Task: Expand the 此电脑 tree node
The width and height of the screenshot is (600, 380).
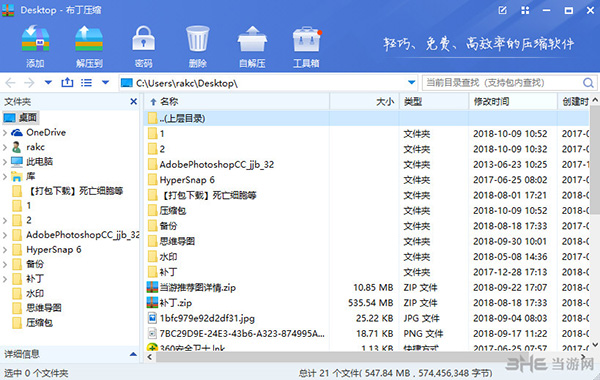Action: click(x=5, y=162)
